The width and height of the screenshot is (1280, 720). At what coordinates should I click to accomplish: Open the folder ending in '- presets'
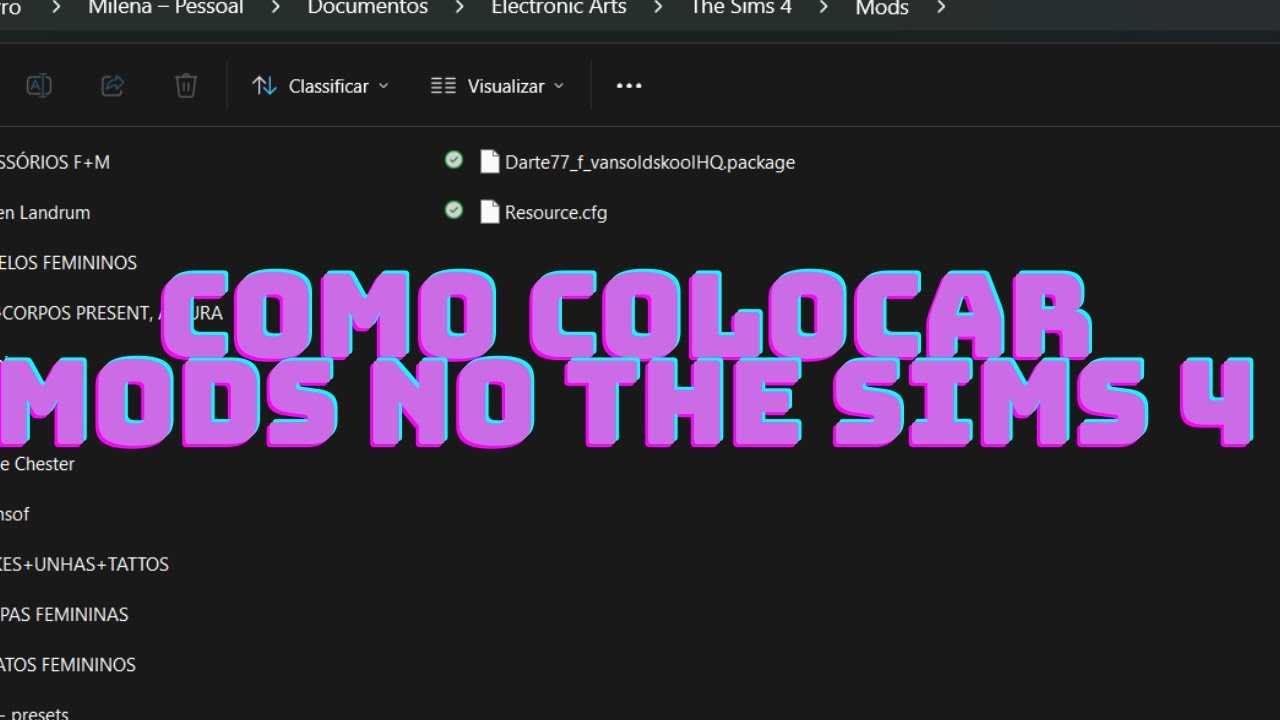(34, 713)
